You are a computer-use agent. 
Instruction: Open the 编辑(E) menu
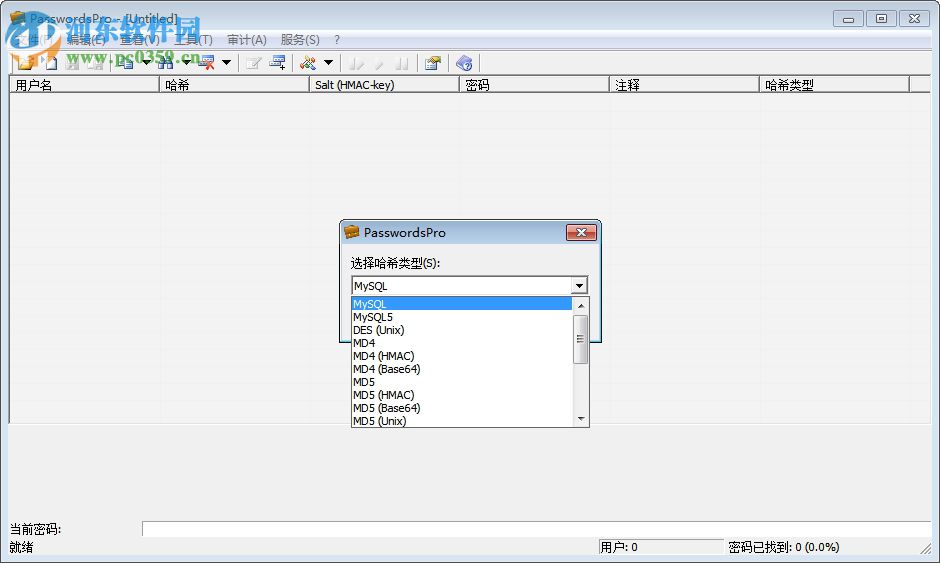(x=86, y=40)
